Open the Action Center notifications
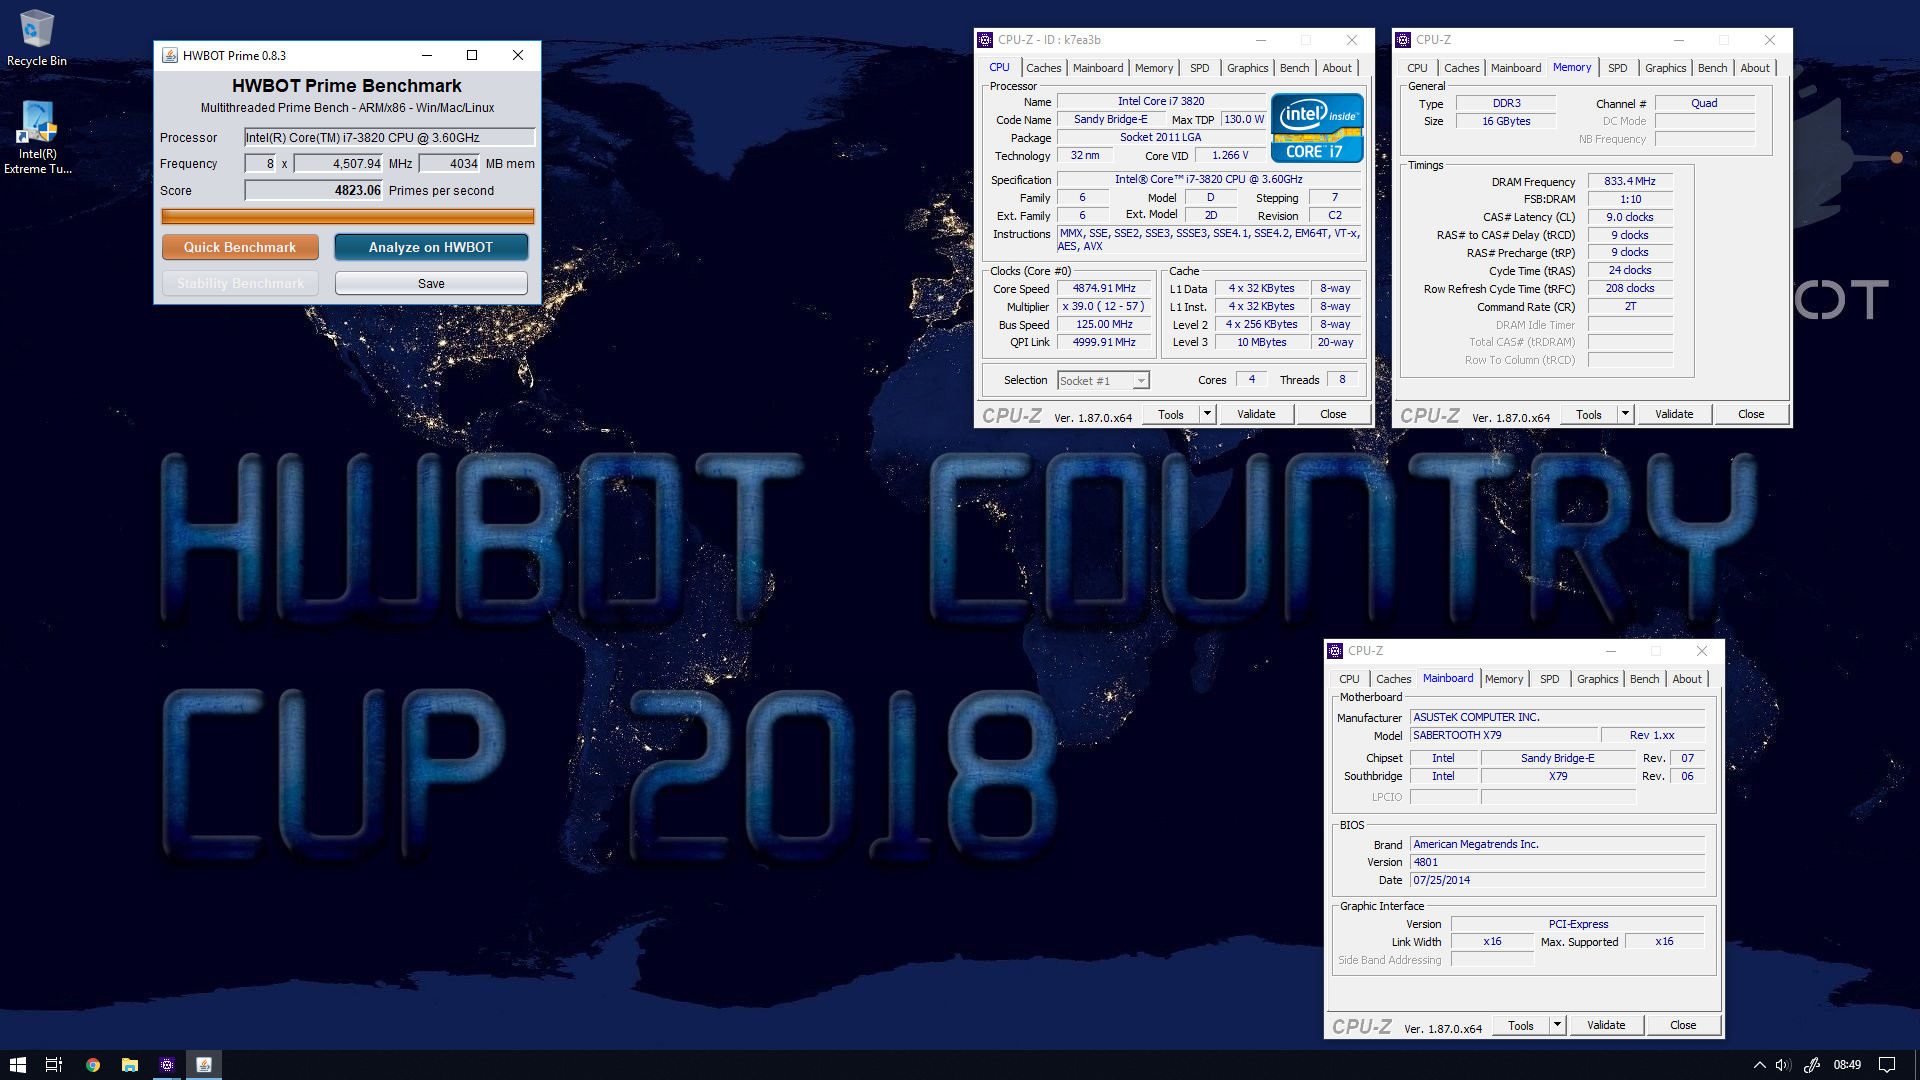Image resolution: width=1920 pixels, height=1080 pixels. tap(1886, 1065)
